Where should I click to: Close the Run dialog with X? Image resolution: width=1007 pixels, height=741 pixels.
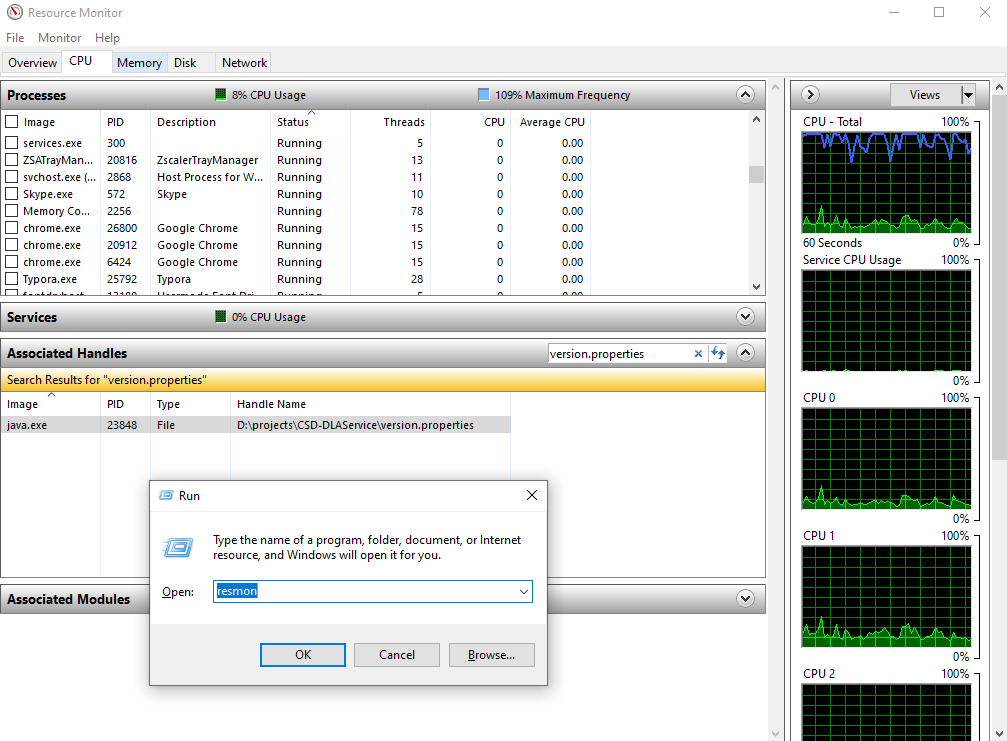pyautogui.click(x=532, y=495)
